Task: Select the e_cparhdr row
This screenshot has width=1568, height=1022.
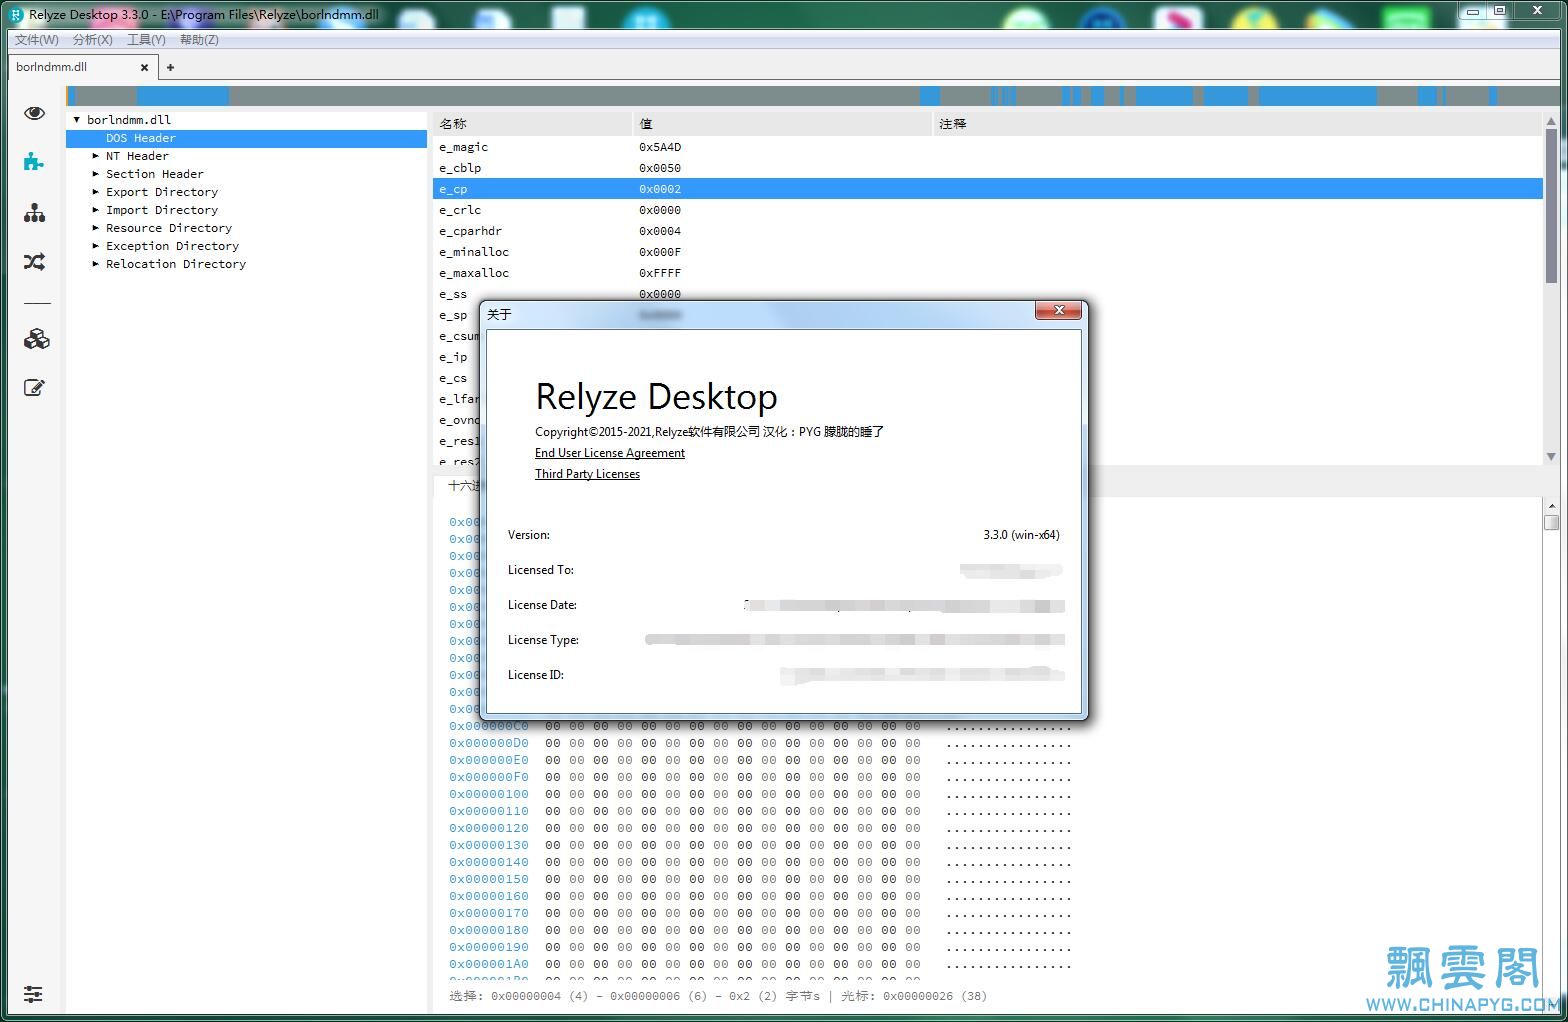Action: click(x=988, y=231)
